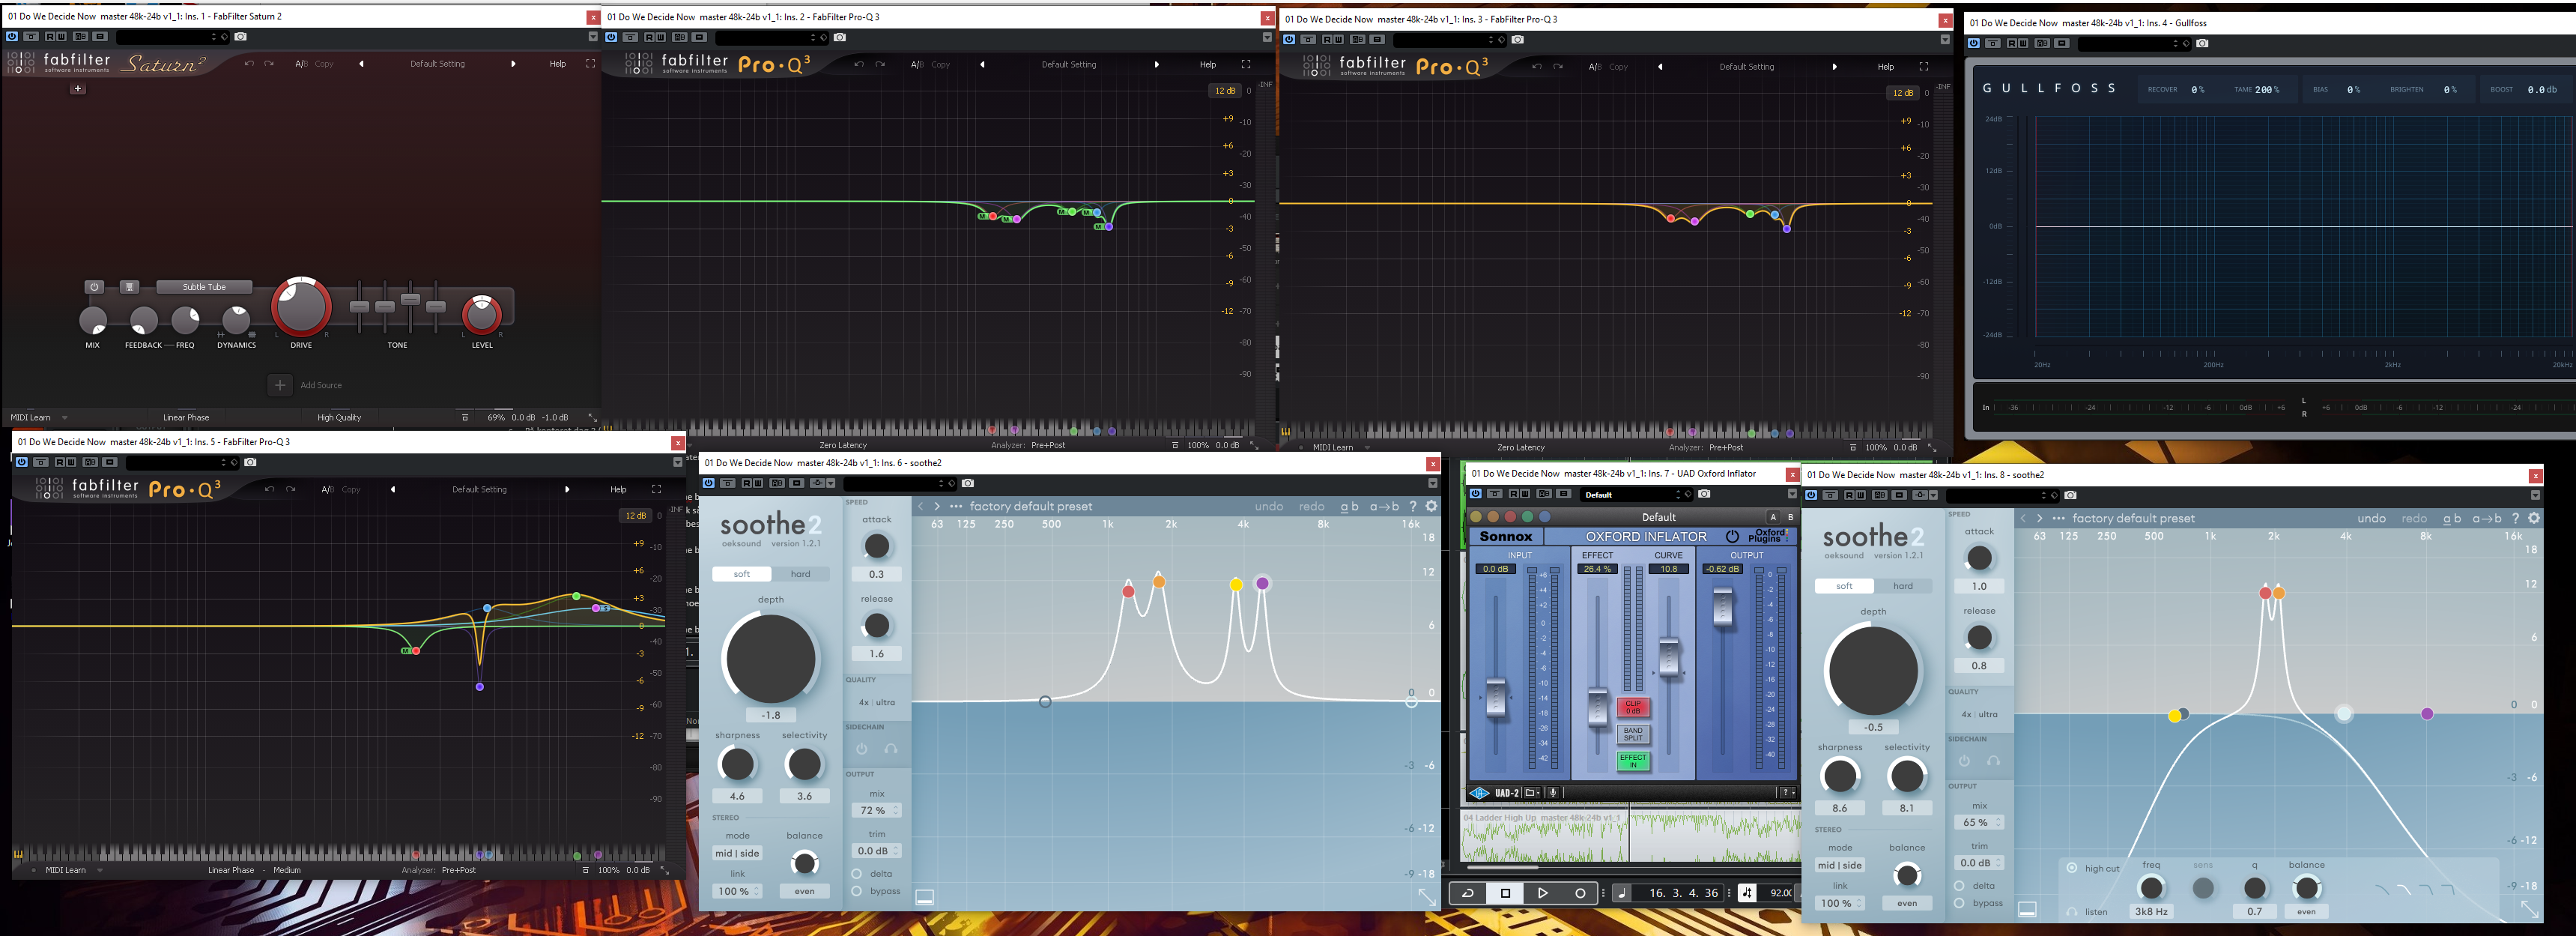Click the transport play button
The image size is (2576, 936).
(x=1542, y=893)
